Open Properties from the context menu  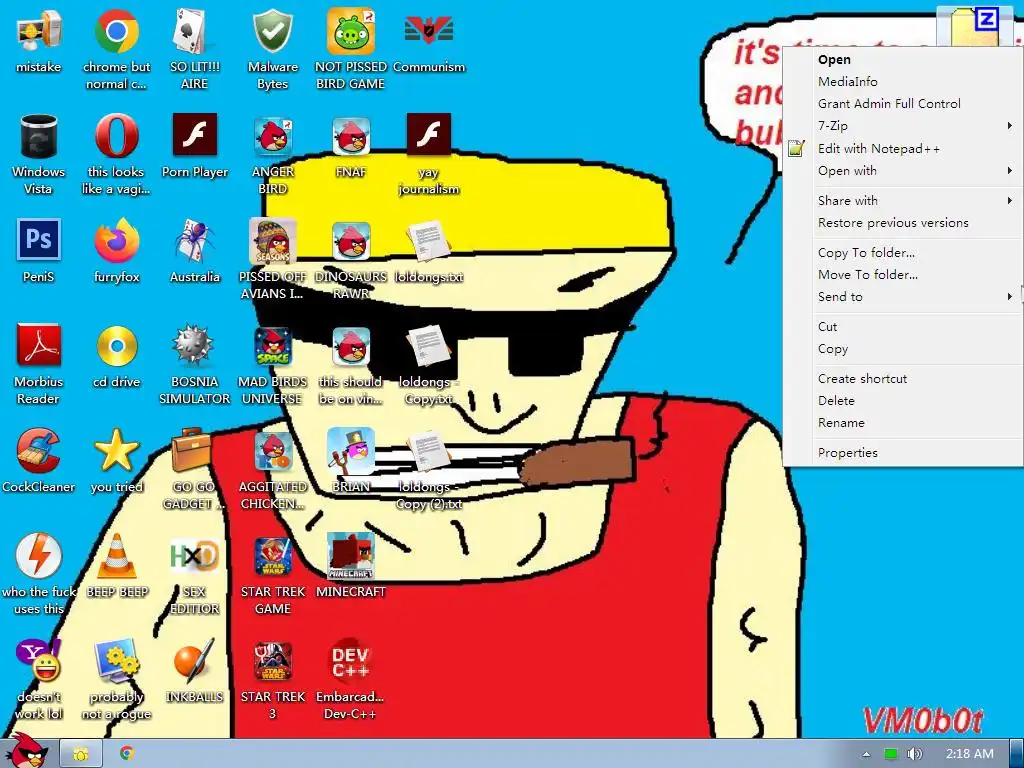tap(903, 453)
